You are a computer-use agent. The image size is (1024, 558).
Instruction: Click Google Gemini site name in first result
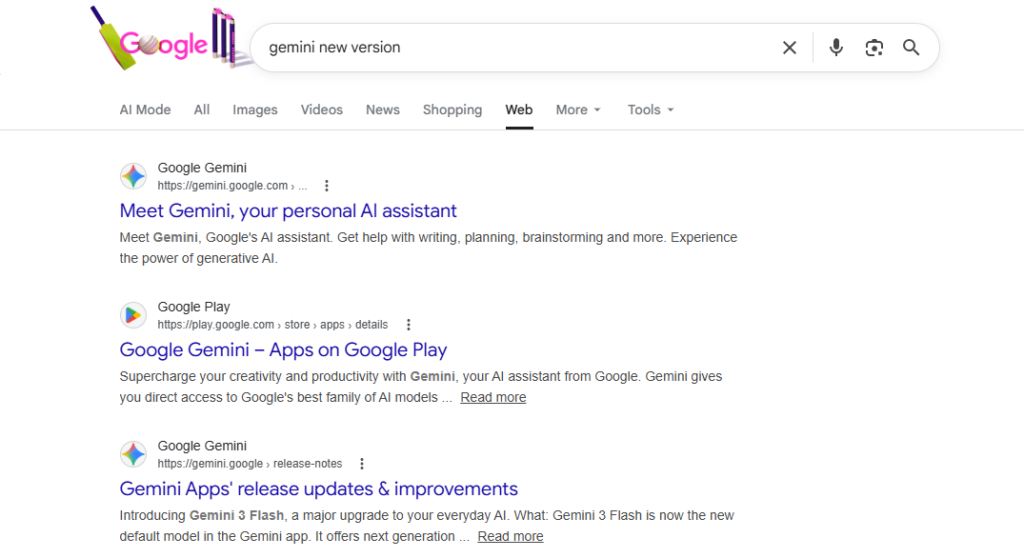(202, 168)
